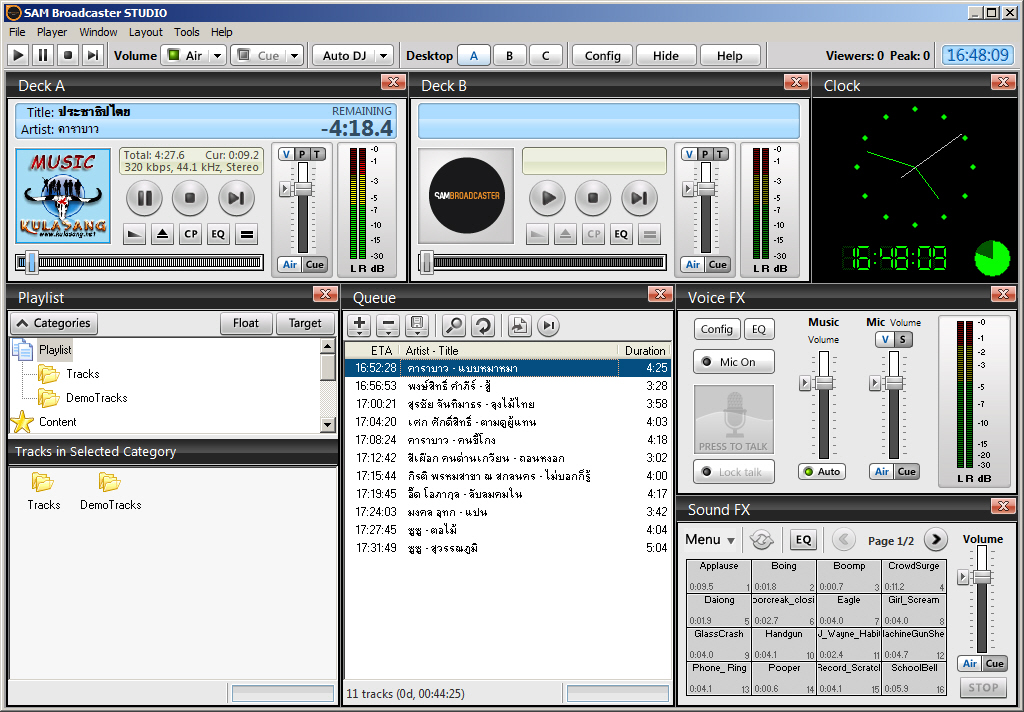Enable Lock talk in Voice FX
Viewport: 1024px width, 712px height.
733,472
